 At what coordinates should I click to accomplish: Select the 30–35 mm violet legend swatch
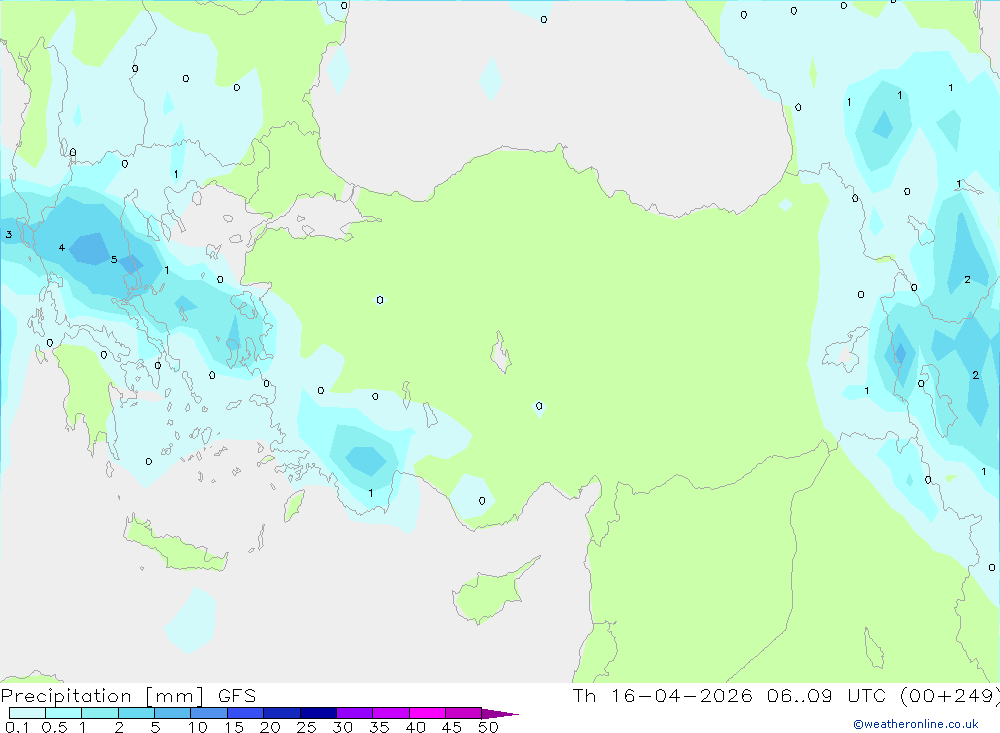(355, 713)
